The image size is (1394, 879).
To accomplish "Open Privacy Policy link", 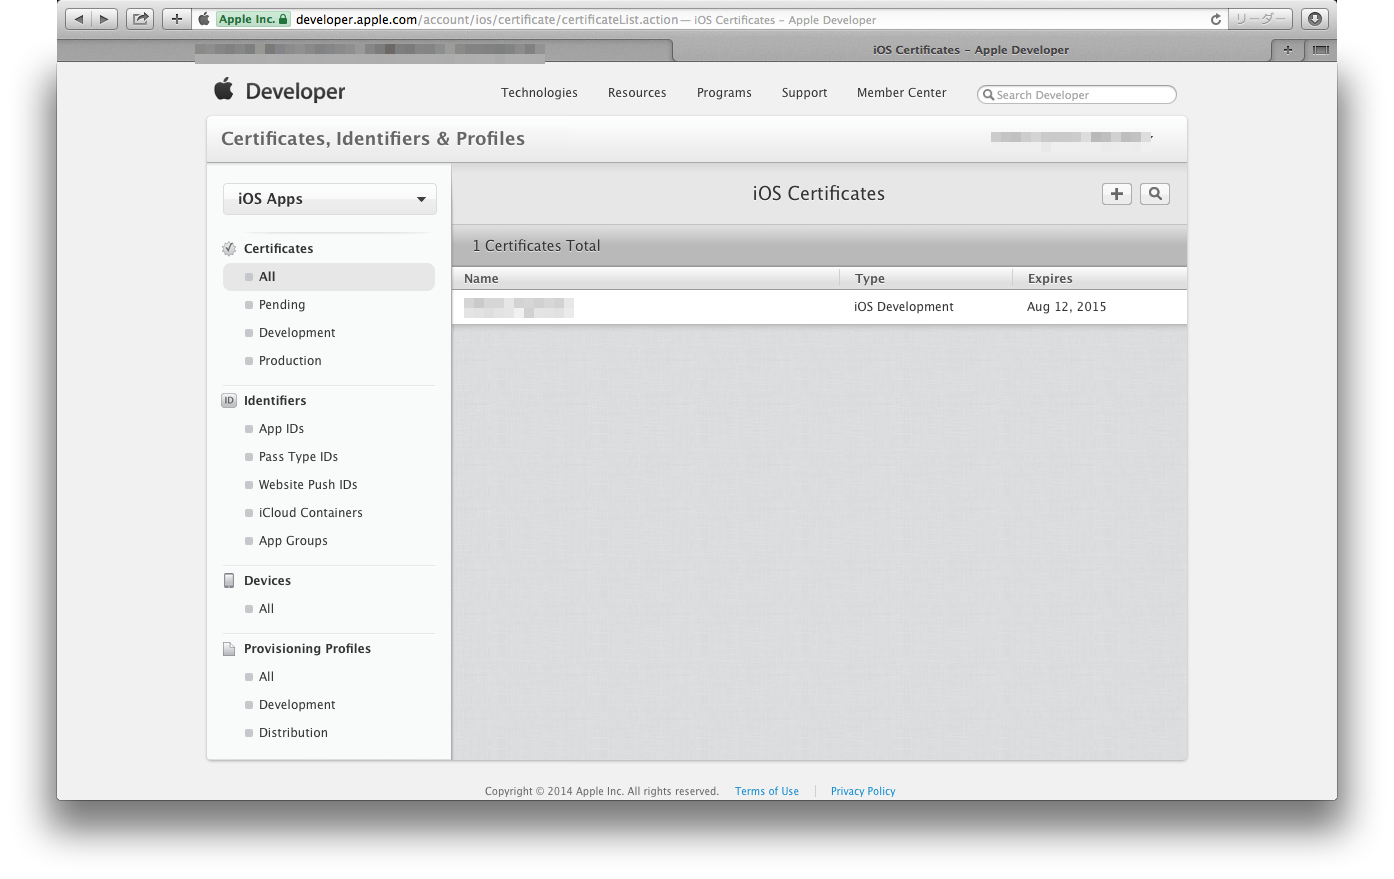I will pyautogui.click(x=863, y=791).
